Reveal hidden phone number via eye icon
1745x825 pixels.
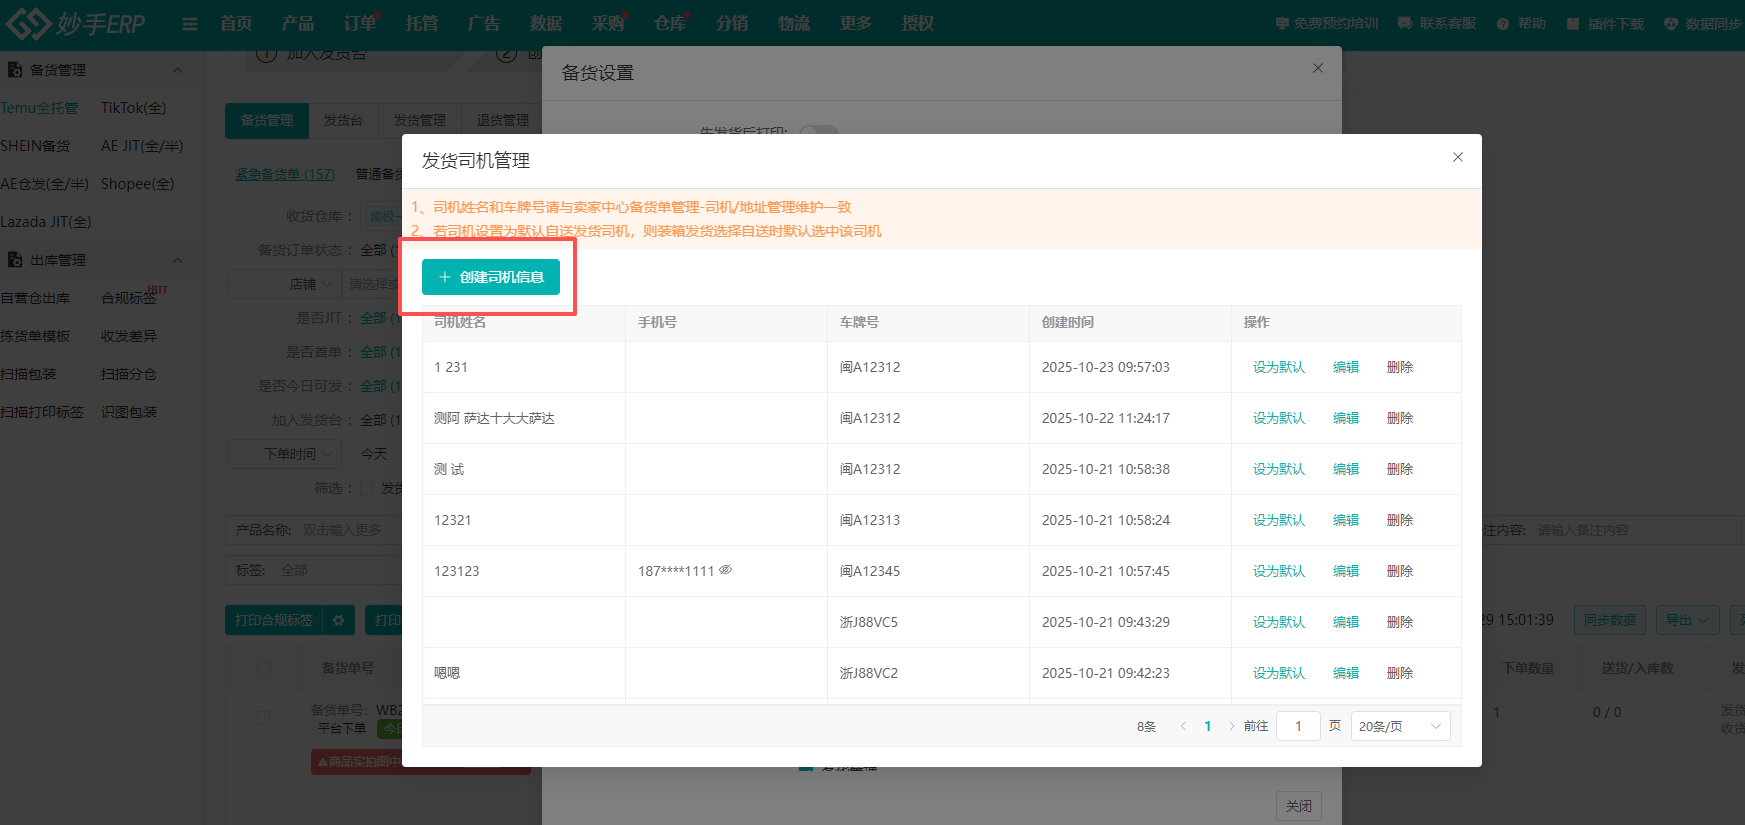[x=726, y=570]
